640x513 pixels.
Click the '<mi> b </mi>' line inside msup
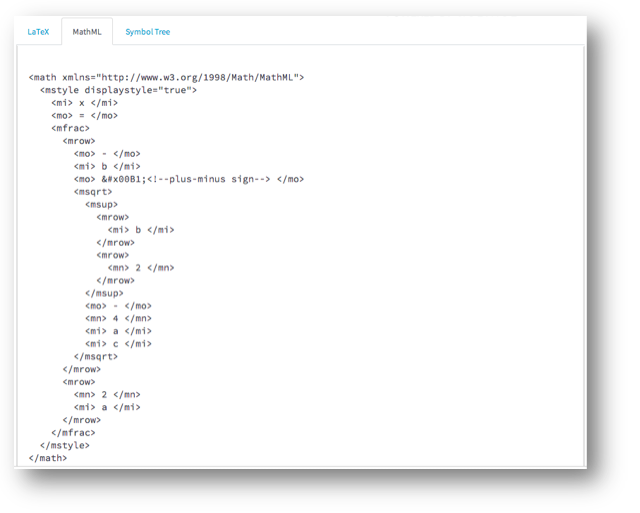pos(141,230)
